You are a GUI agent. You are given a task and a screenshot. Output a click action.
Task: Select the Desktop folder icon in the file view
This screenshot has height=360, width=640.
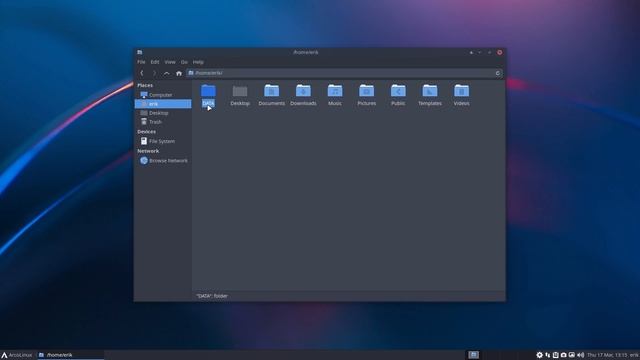[240, 91]
